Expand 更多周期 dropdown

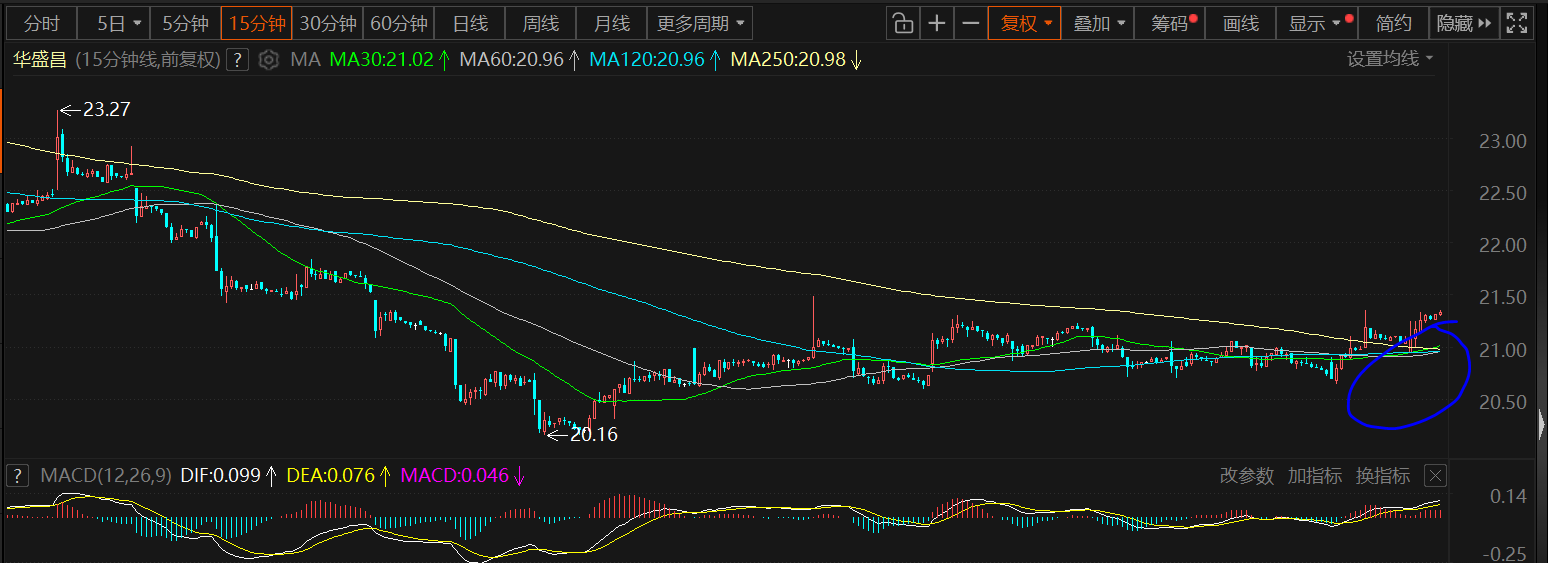tap(700, 23)
